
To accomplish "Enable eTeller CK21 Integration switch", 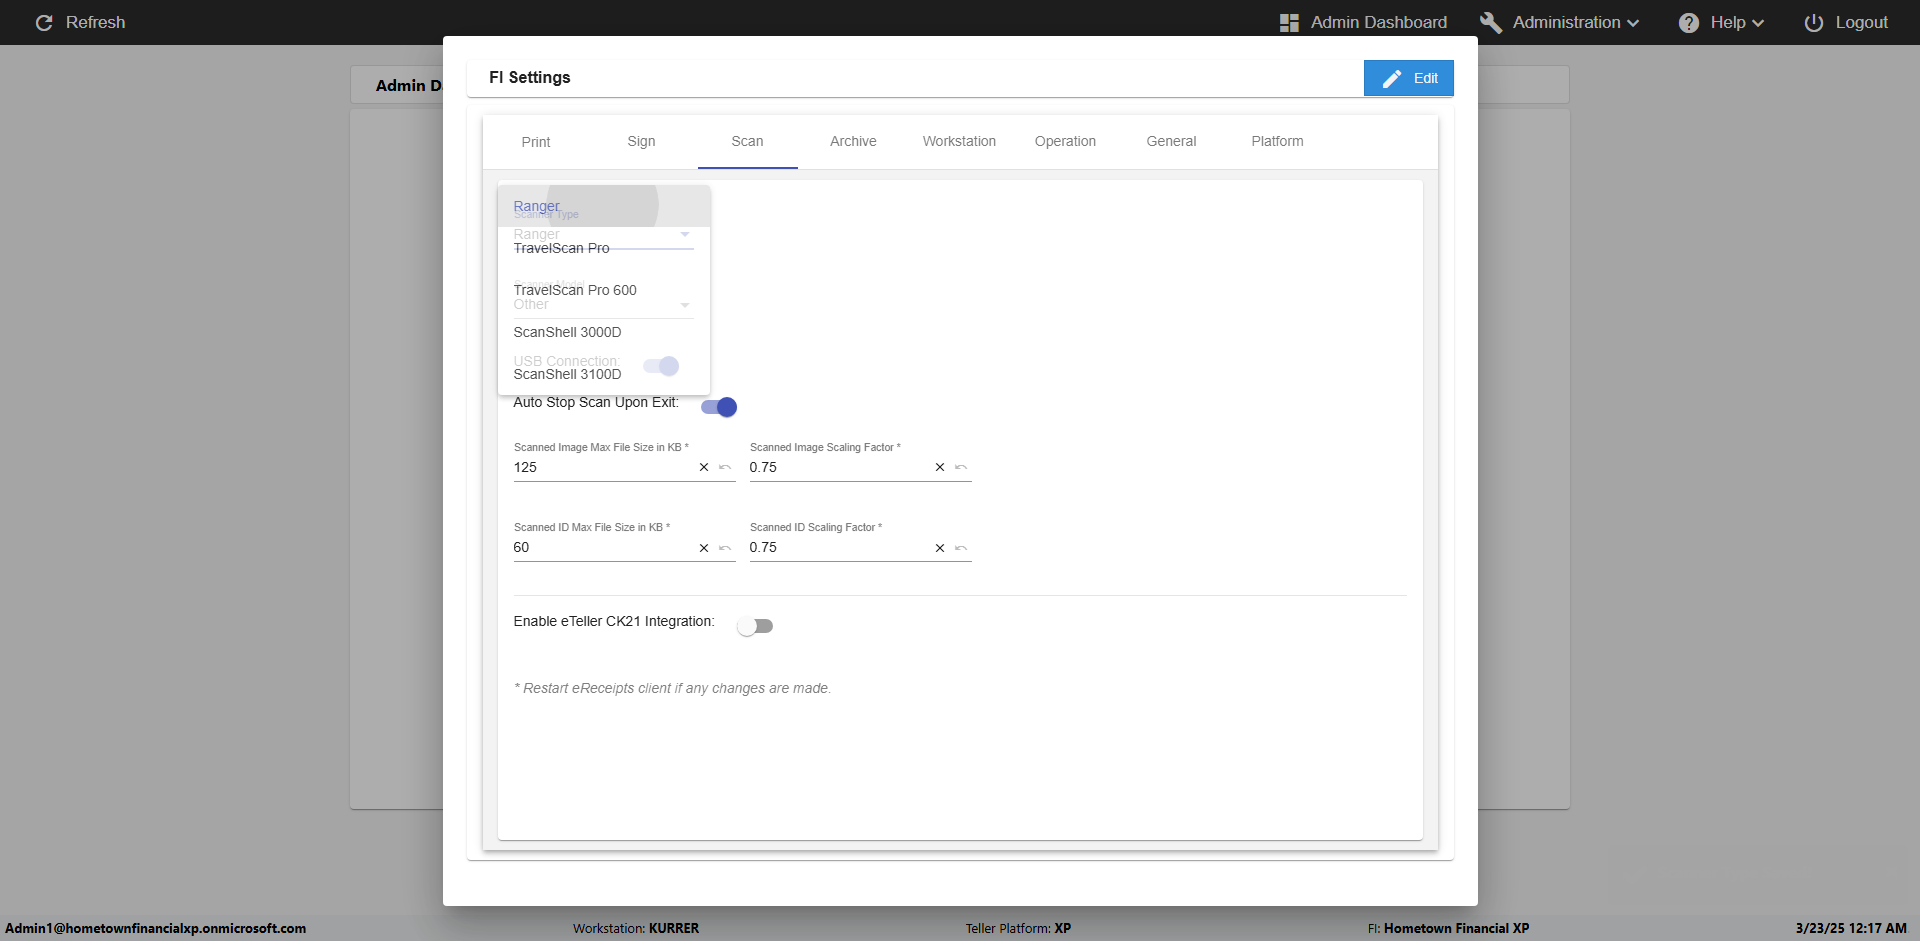I will point(755,626).
